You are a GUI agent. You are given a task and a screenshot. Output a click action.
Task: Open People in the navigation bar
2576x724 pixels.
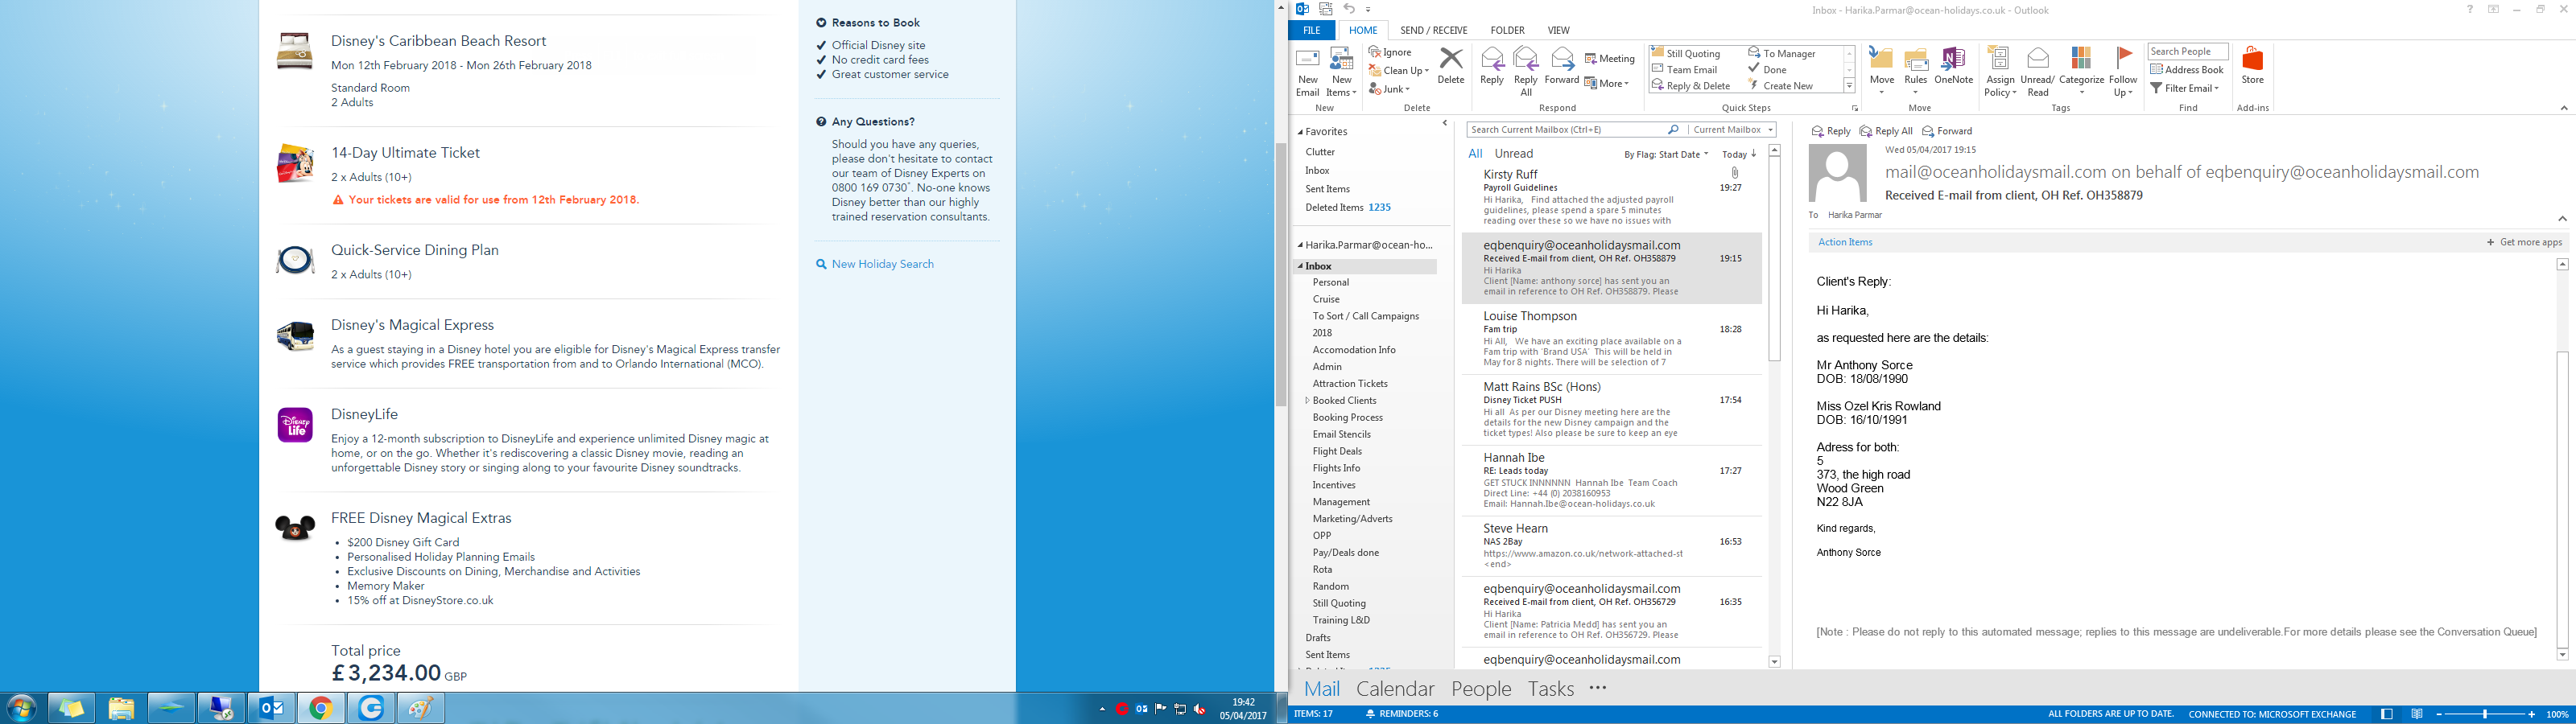pos(1481,689)
